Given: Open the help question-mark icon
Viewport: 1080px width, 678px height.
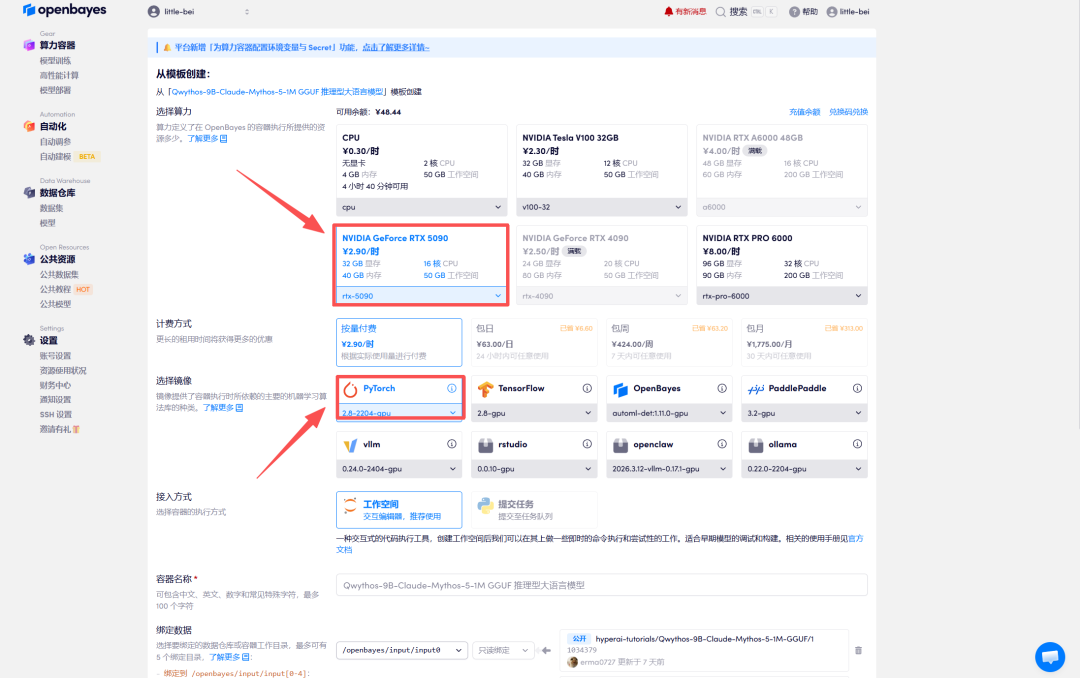Looking at the screenshot, I should [x=794, y=12].
